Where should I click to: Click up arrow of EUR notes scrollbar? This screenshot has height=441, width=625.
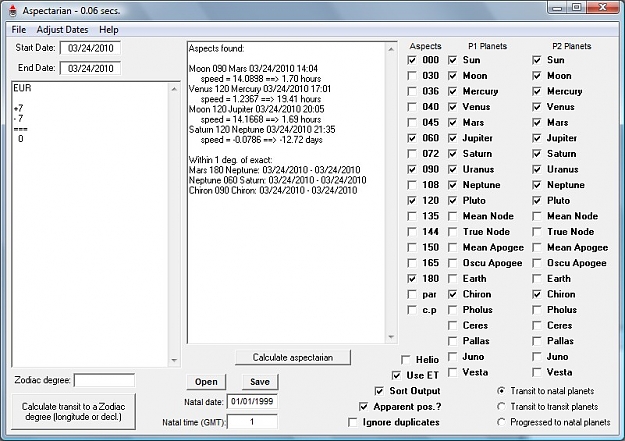click(174, 89)
